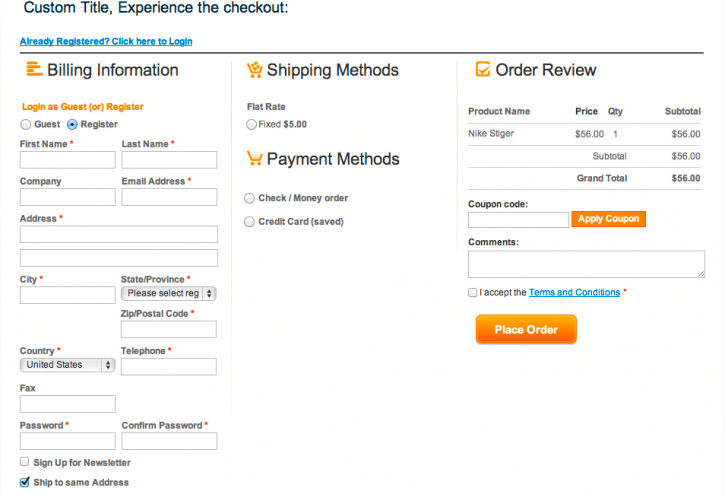Open the Terms and Conditions link
The width and height of the screenshot is (725, 495).
574,293
